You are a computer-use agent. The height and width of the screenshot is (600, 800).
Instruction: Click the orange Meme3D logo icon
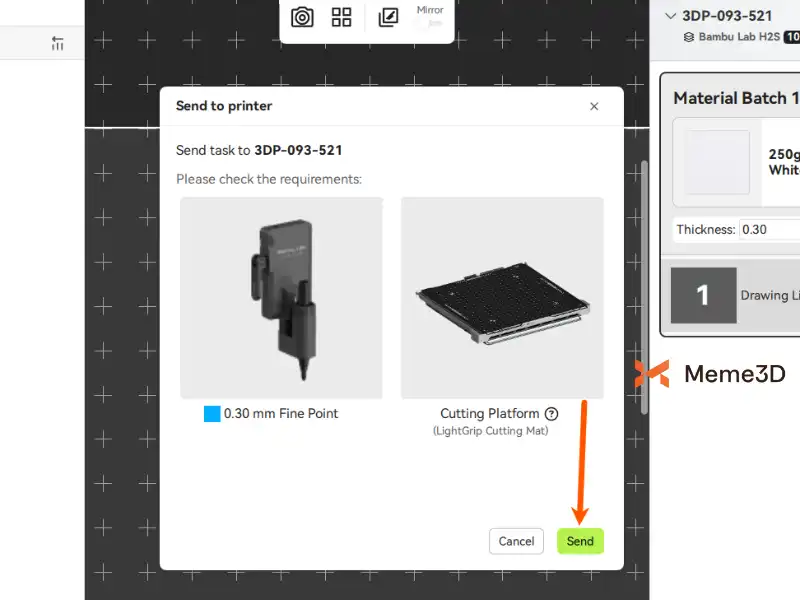click(652, 374)
